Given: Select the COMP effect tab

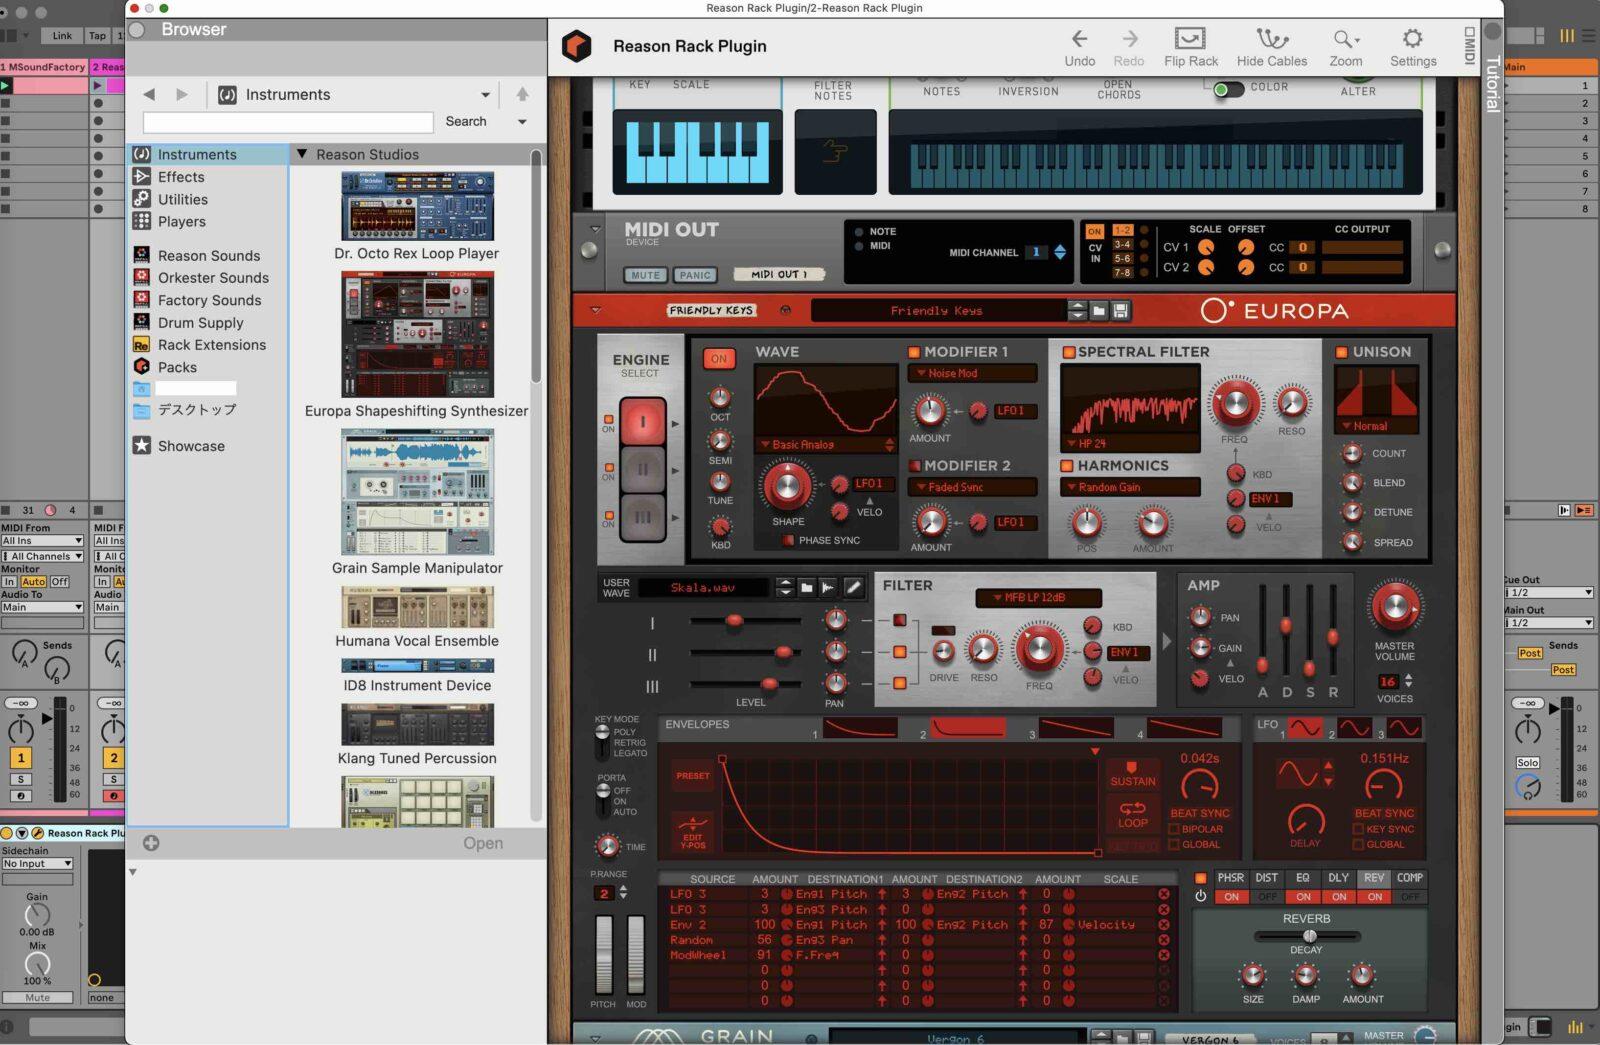Looking at the screenshot, I should [1410, 878].
